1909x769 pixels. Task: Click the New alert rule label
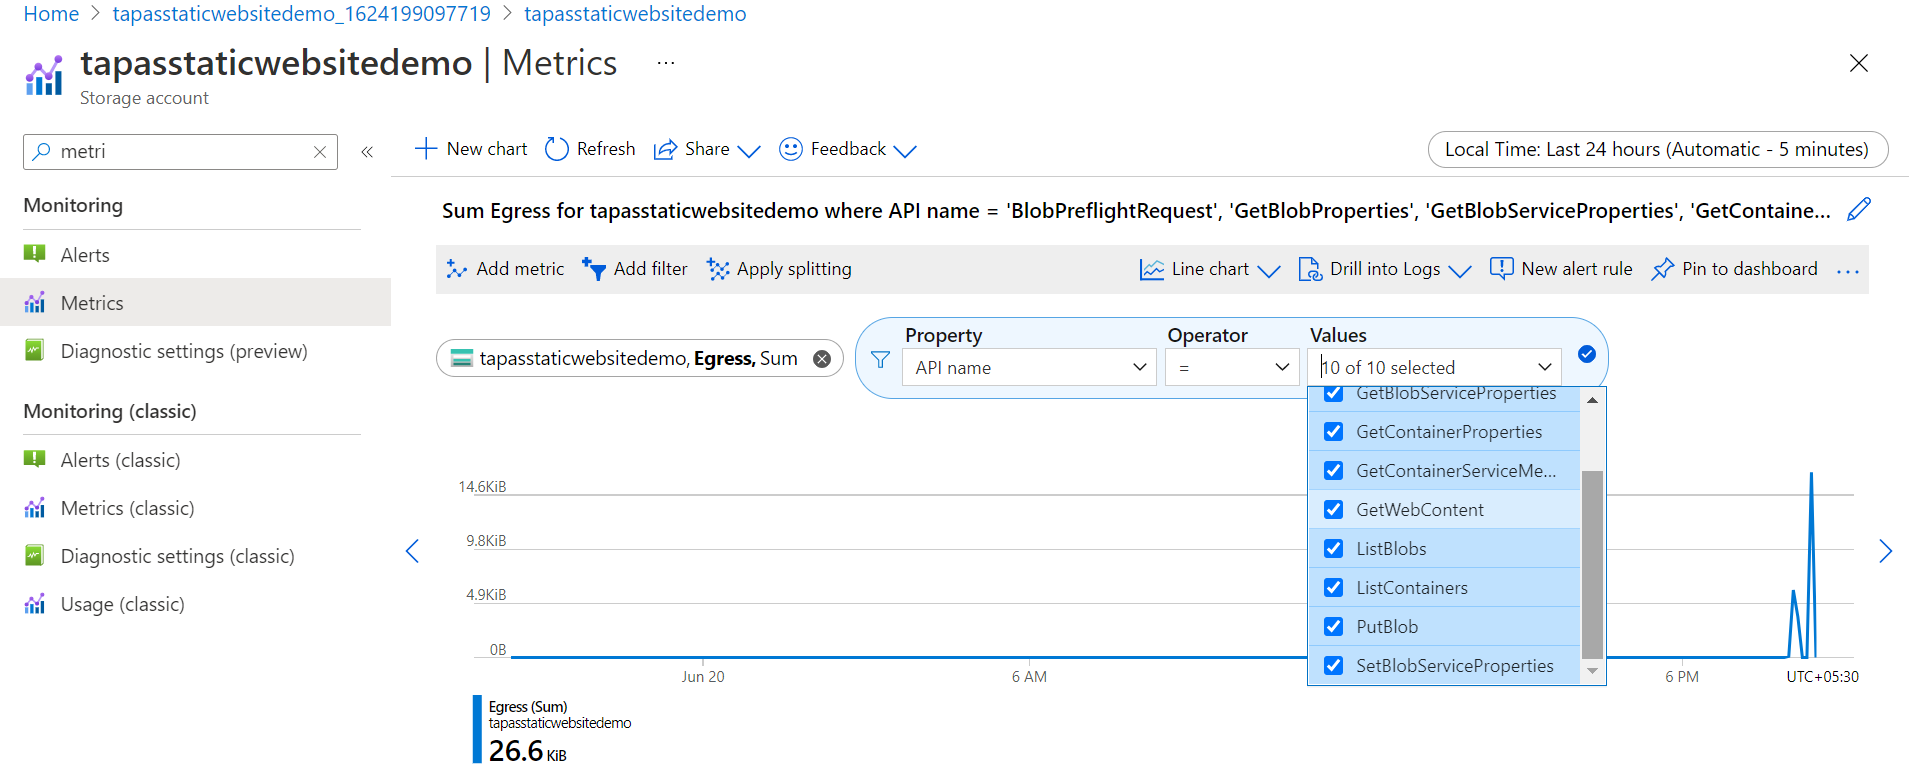coord(1577,269)
